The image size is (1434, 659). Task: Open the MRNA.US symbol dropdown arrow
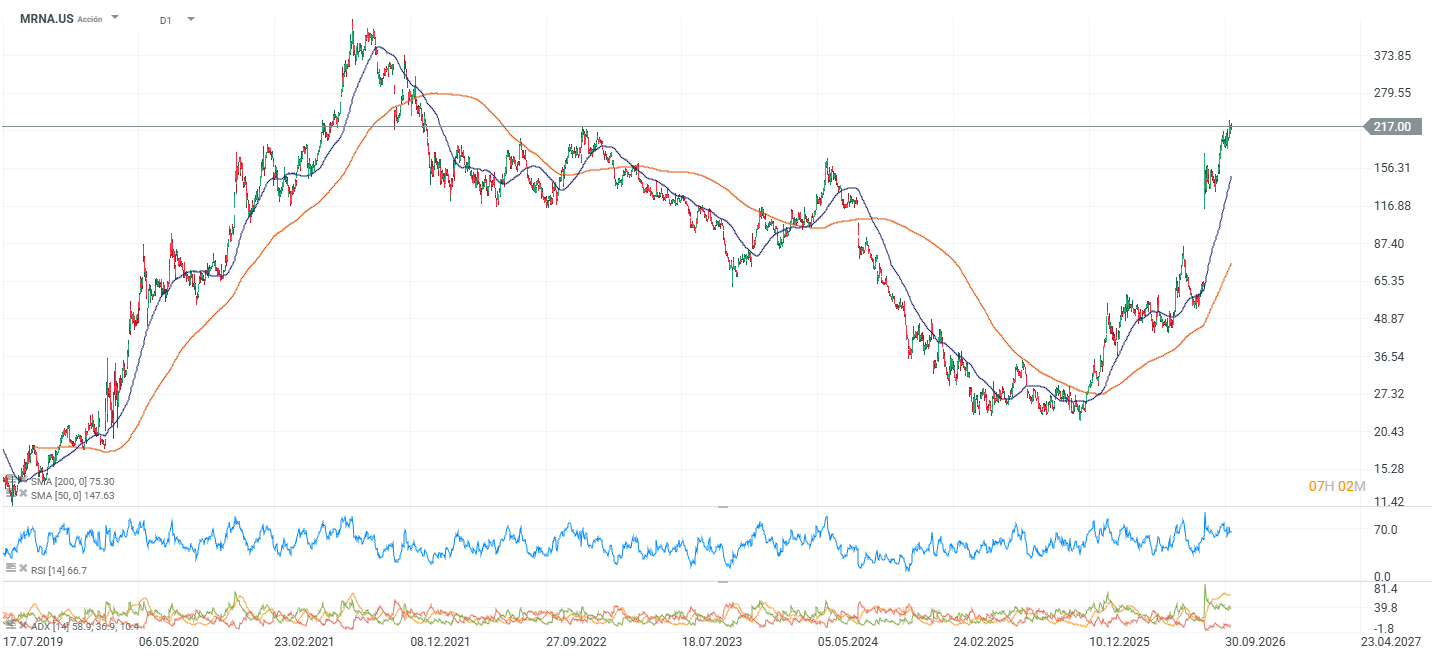coord(116,18)
